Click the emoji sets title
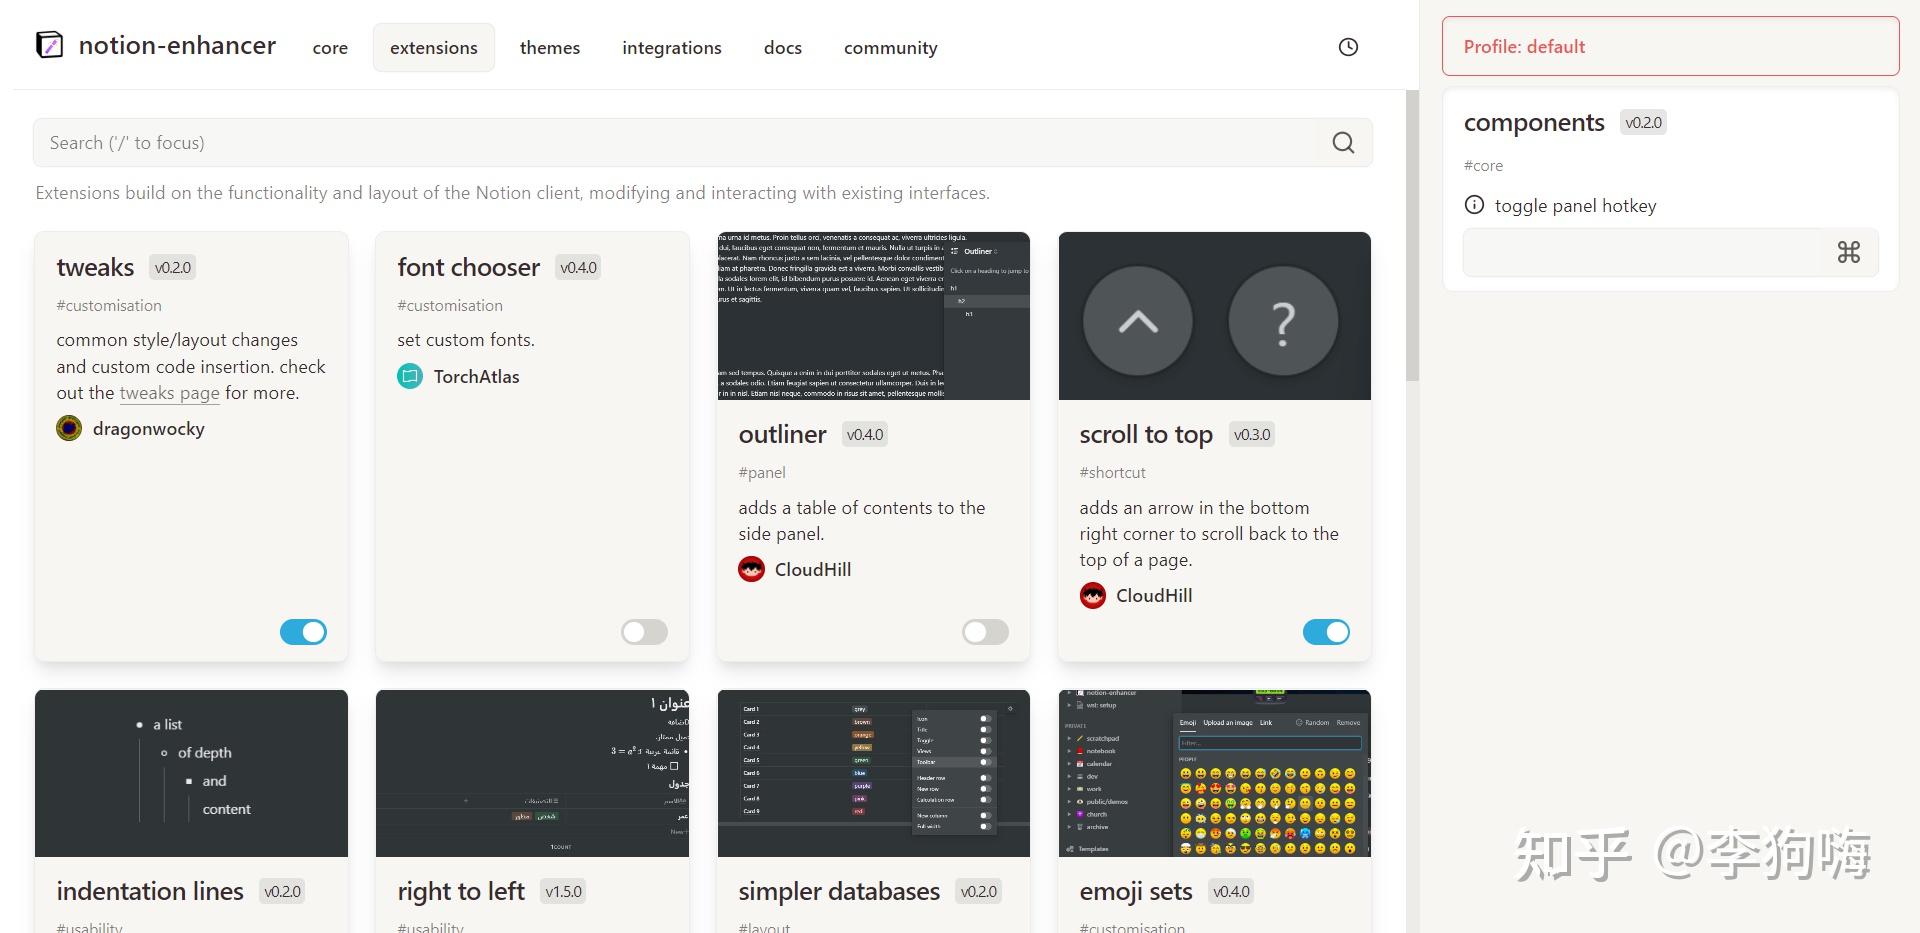This screenshot has width=1920, height=933. point(1136,891)
